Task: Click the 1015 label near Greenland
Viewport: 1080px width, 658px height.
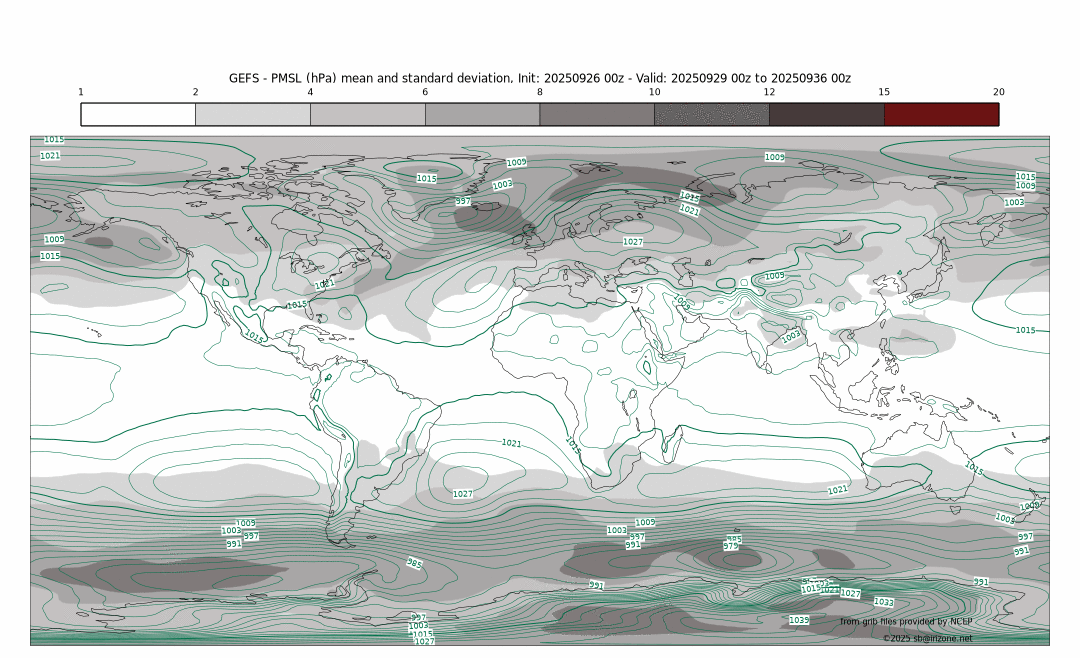Action: coord(426,178)
